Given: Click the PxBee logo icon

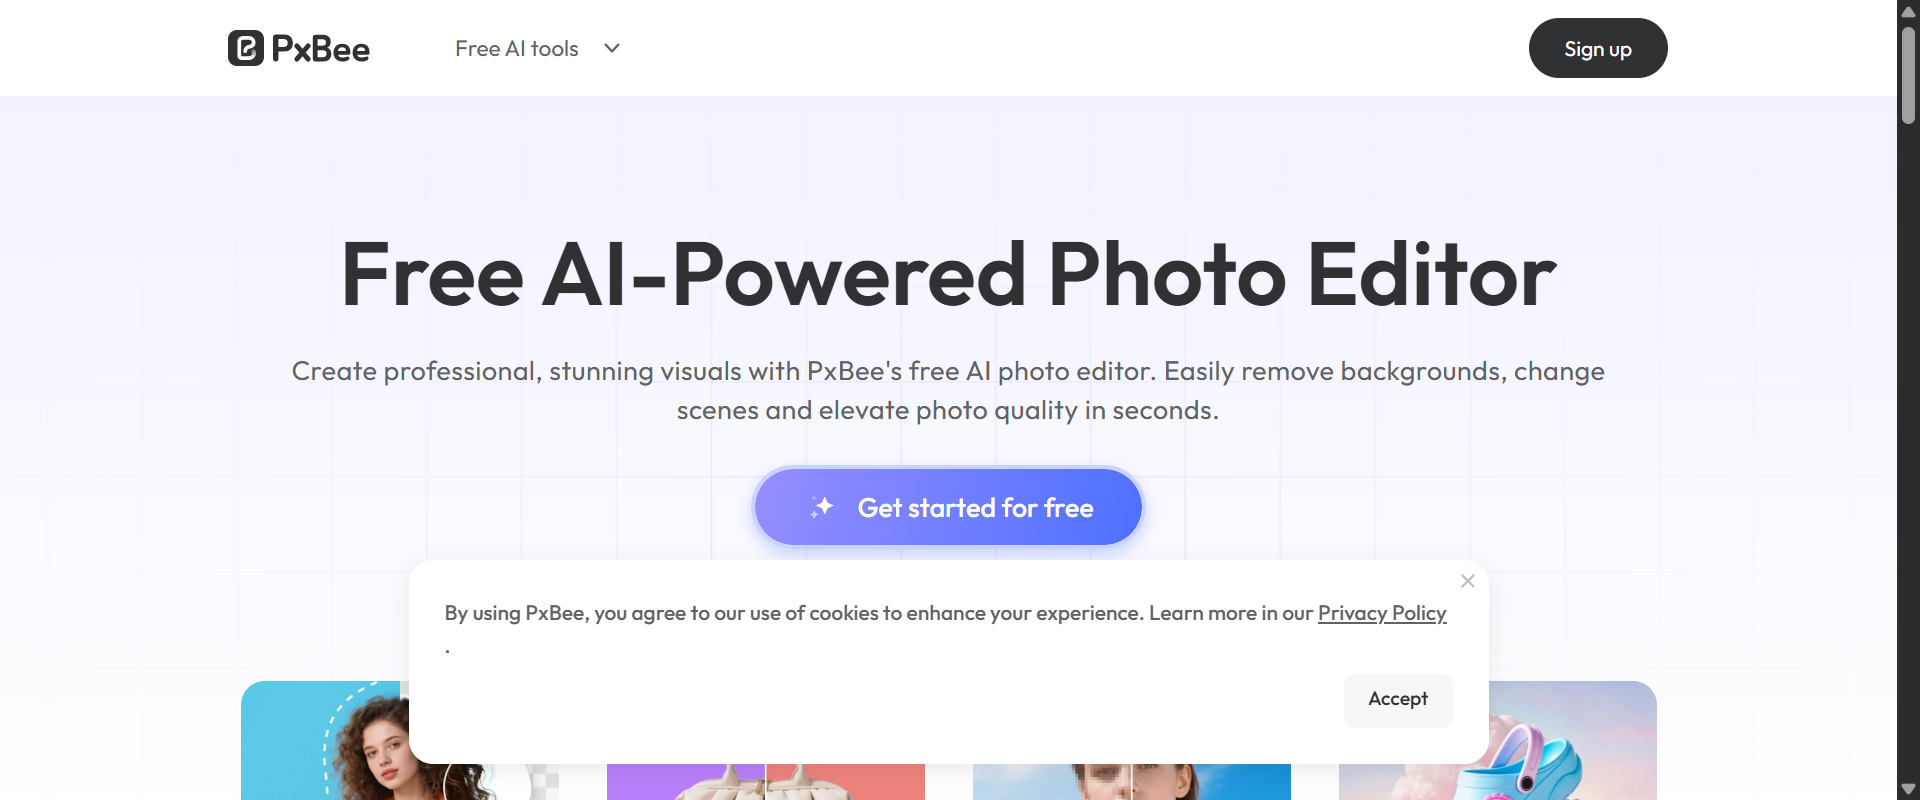Looking at the screenshot, I should (x=246, y=47).
